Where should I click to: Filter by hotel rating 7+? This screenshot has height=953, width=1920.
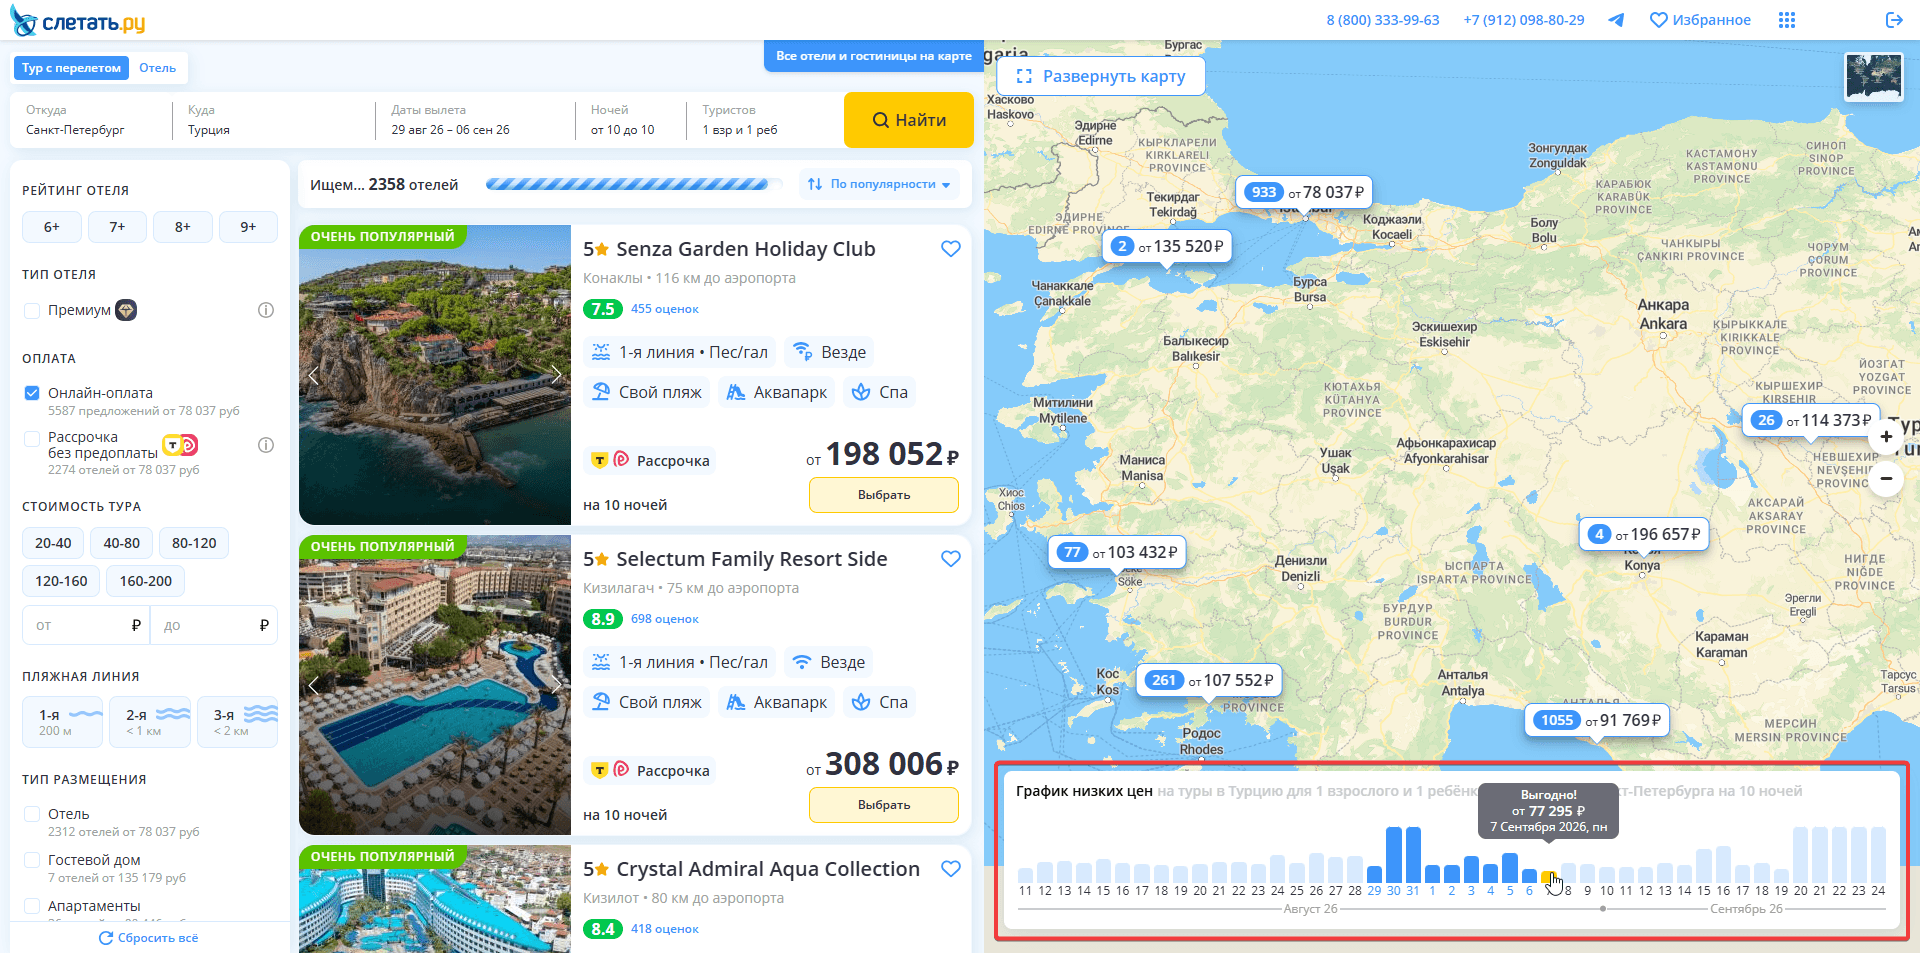(117, 227)
